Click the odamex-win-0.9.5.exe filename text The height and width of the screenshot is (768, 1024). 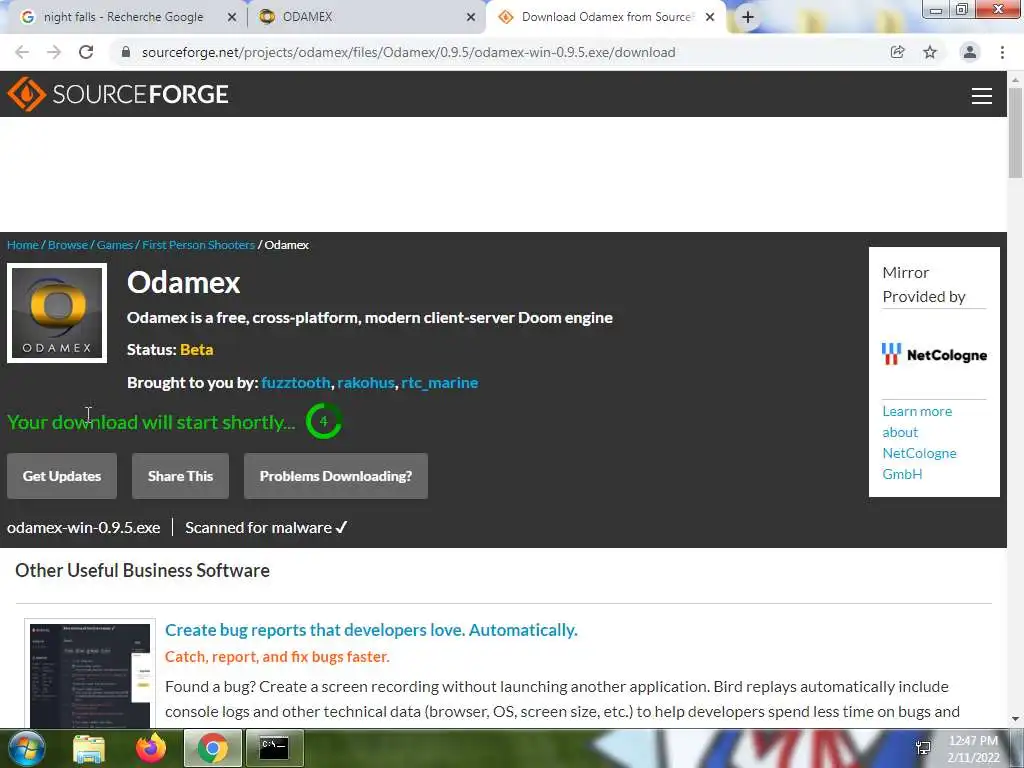[84, 528]
